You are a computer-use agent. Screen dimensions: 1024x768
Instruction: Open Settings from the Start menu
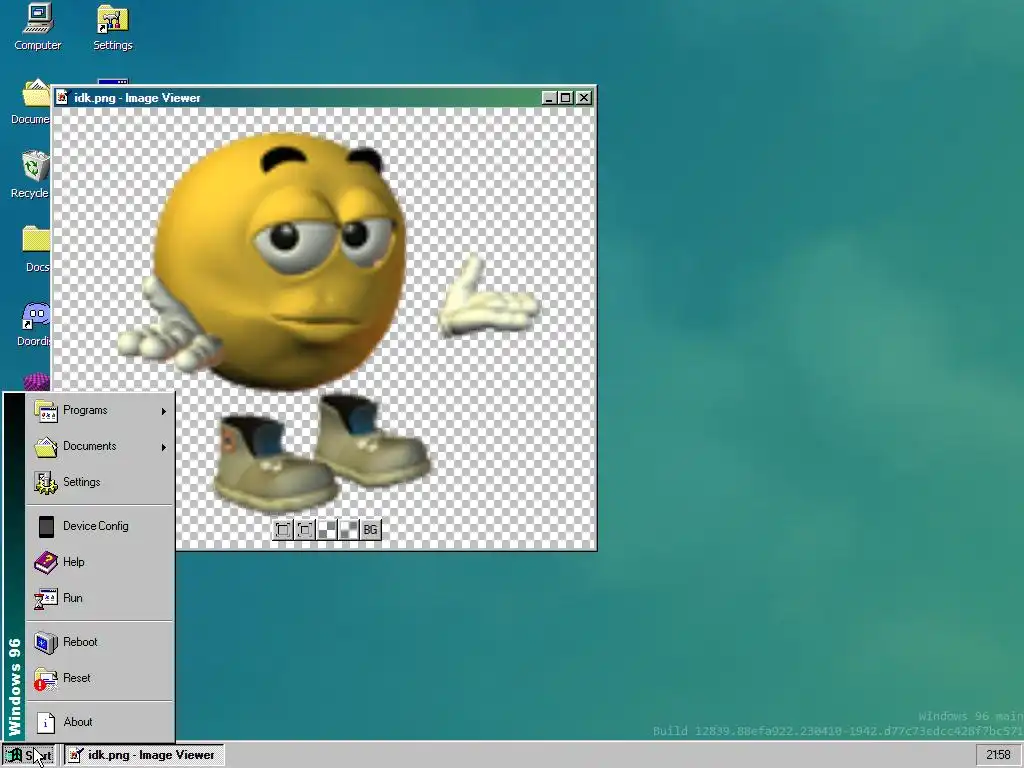(100, 482)
